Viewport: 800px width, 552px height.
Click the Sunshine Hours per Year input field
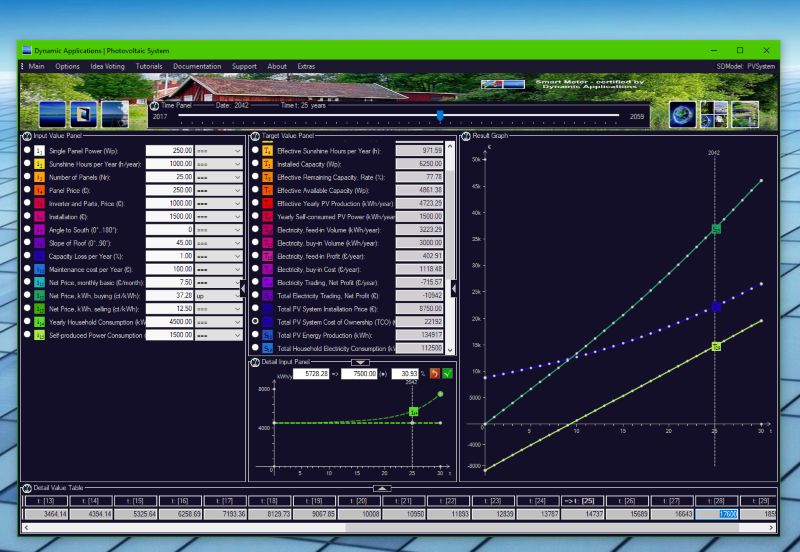[169, 164]
